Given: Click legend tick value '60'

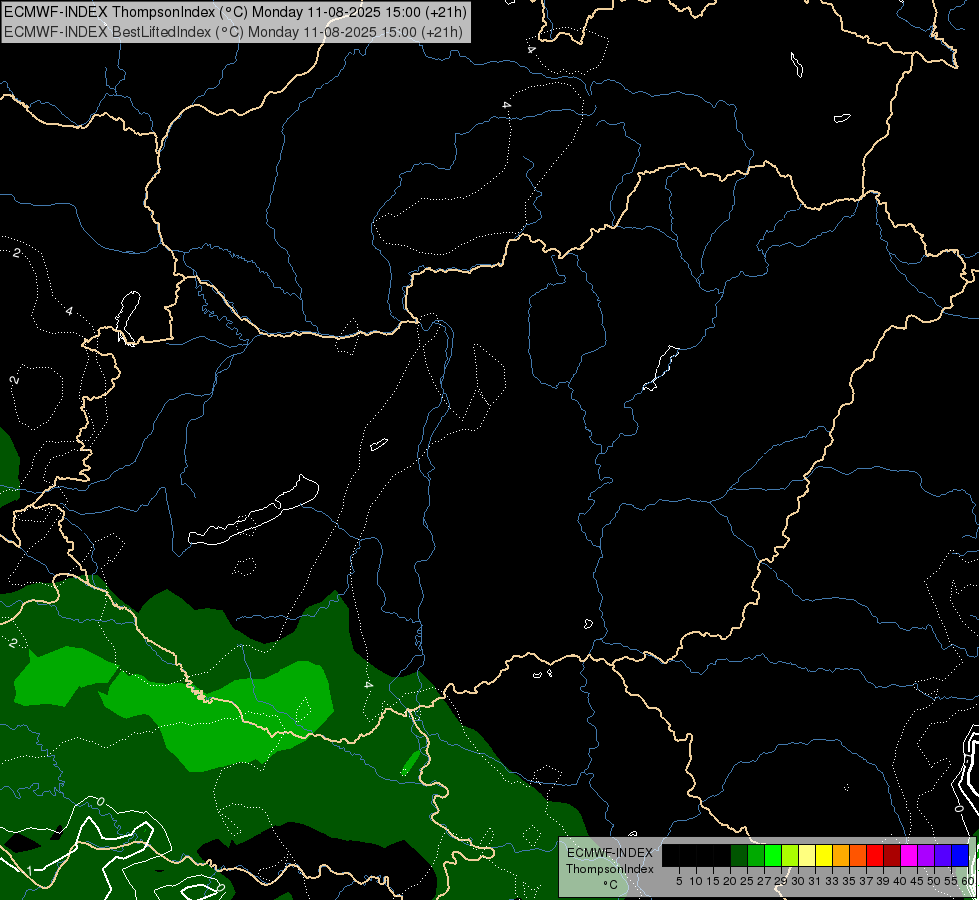Looking at the screenshot, I should (968, 881).
